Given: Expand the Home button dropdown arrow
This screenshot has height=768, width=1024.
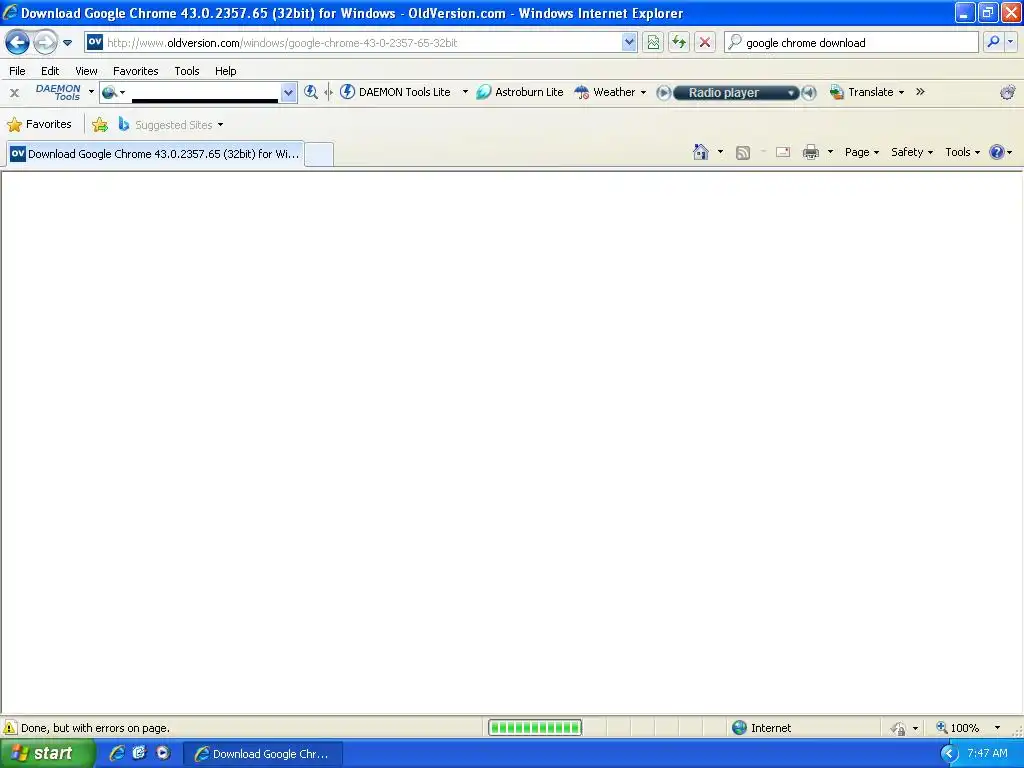Looking at the screenshot, I should coord(720,152).
